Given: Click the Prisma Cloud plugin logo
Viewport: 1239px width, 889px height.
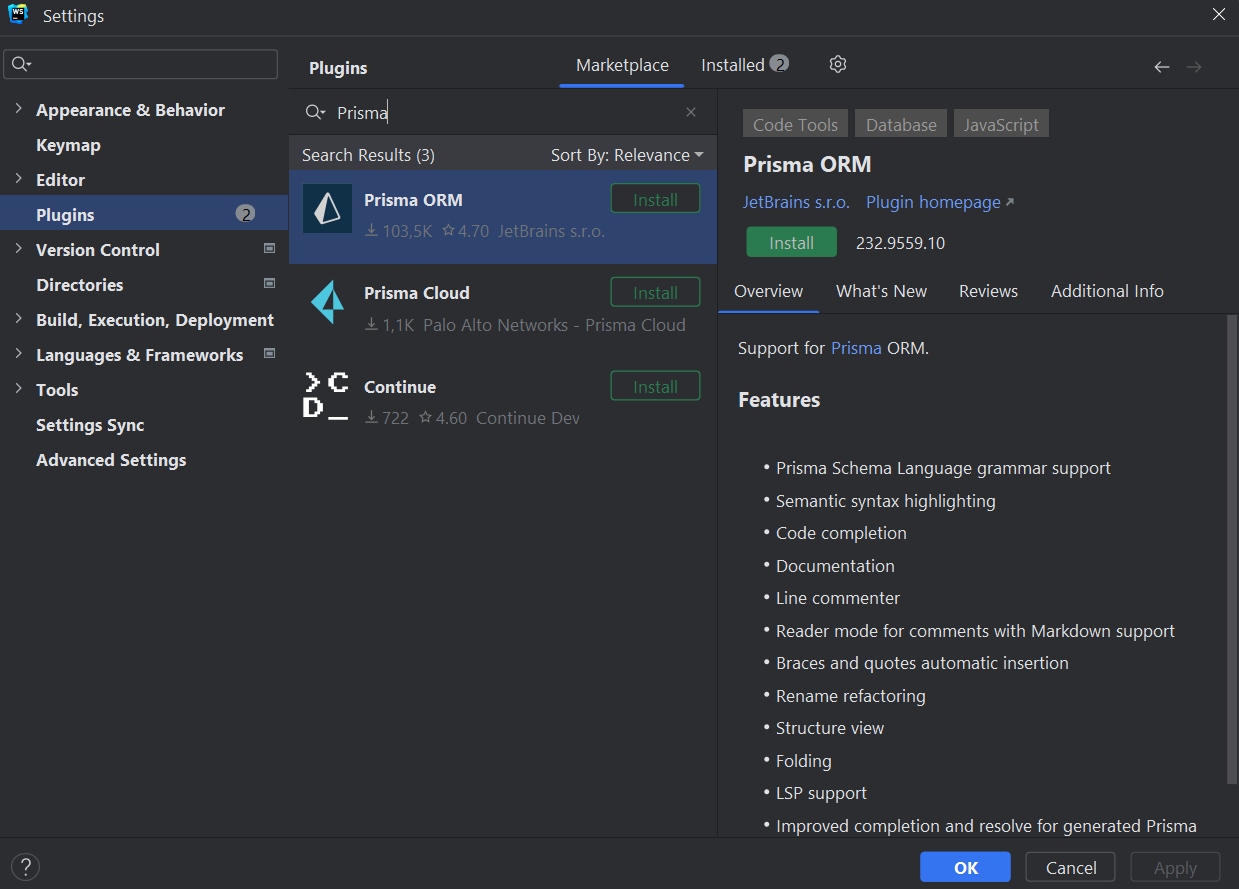Looking at the screenshot, I should coord(327,302).
